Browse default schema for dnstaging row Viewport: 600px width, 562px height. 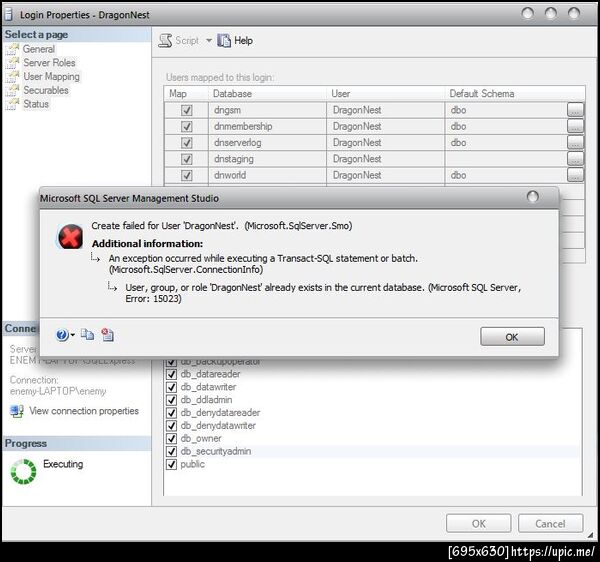[x=575, y=158]
